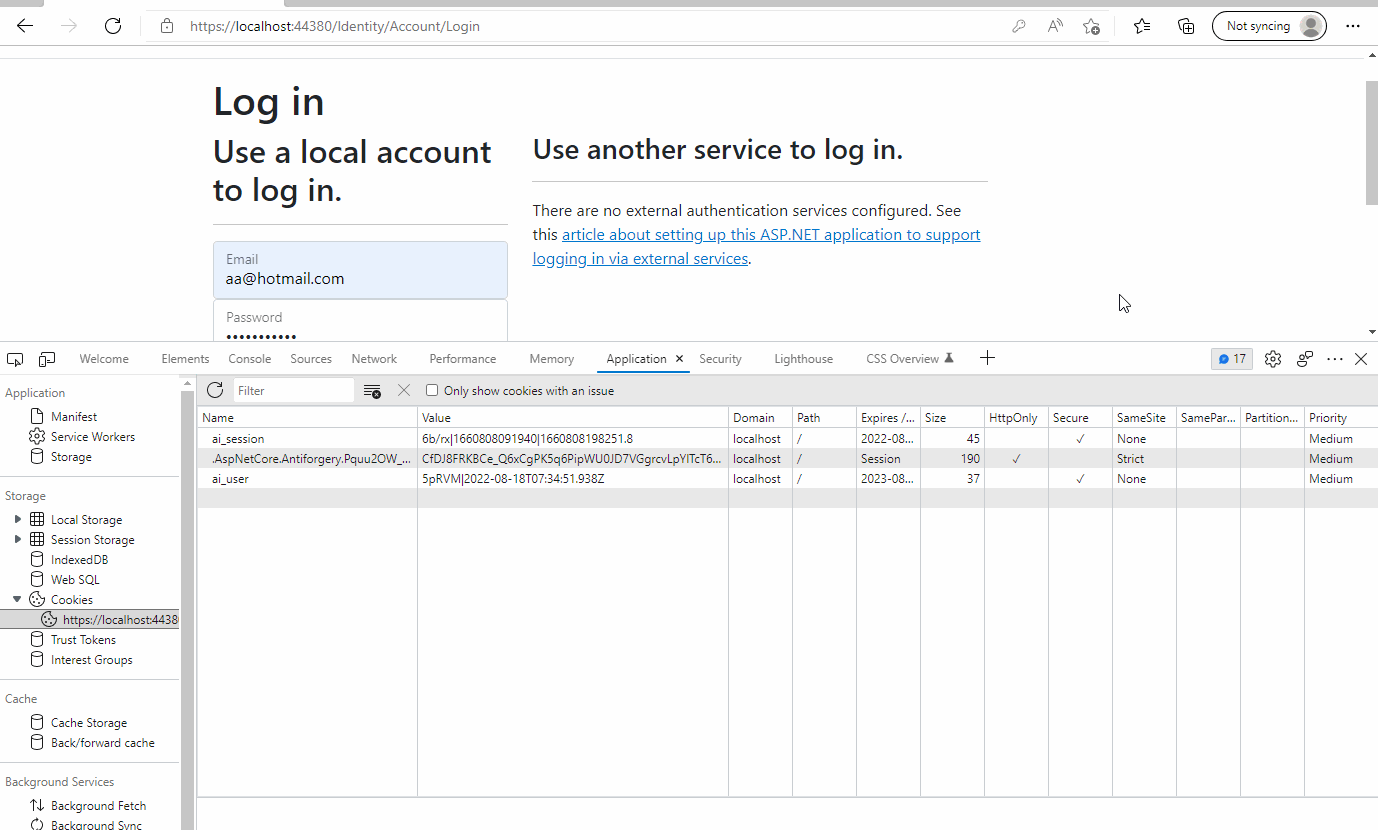Refresh the cookies list
This screenshot has width=1378, height=830.
tap(215, 390)
